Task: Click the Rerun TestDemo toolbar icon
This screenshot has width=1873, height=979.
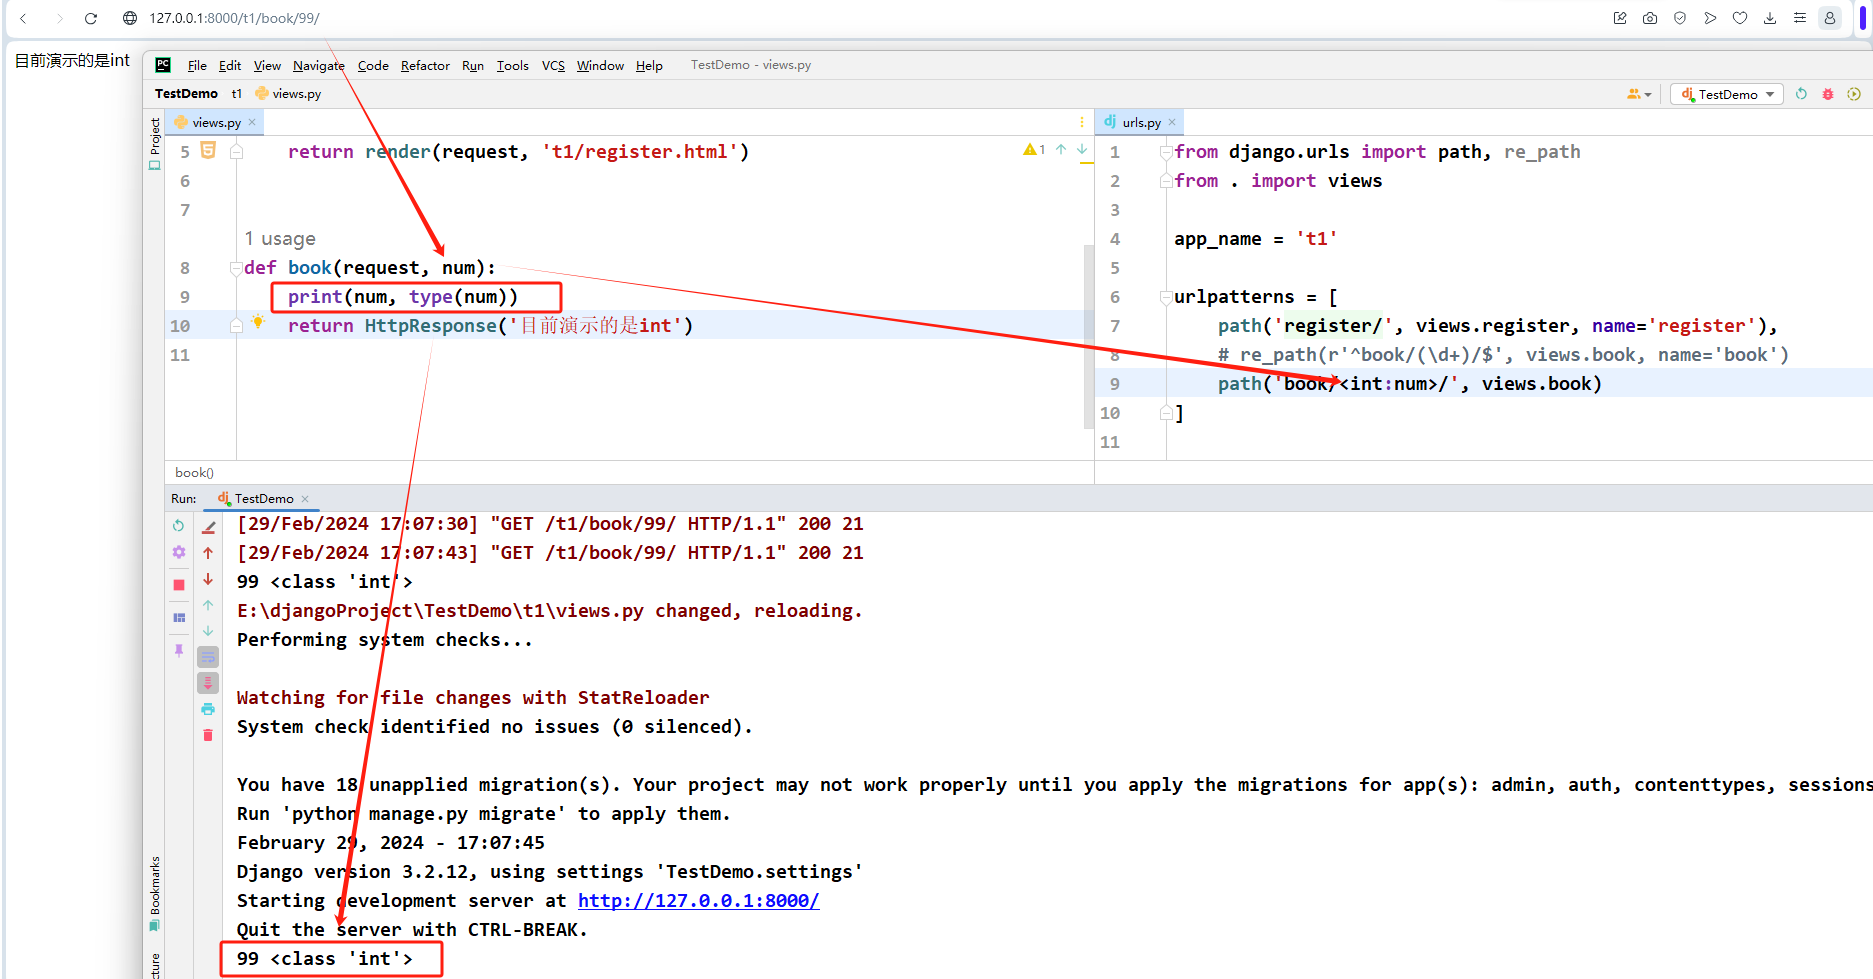Action: coord(1801,94)
